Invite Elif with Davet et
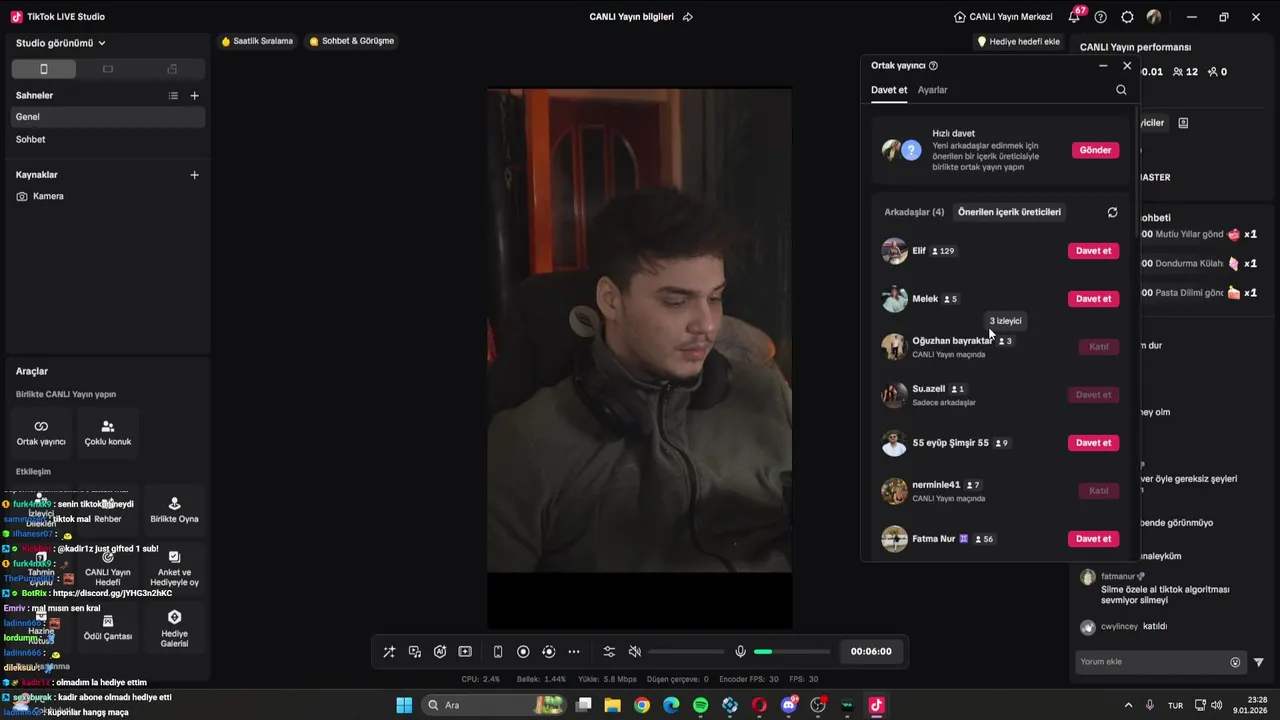Screen dimensions: 1280x720 click(1093, 251)
